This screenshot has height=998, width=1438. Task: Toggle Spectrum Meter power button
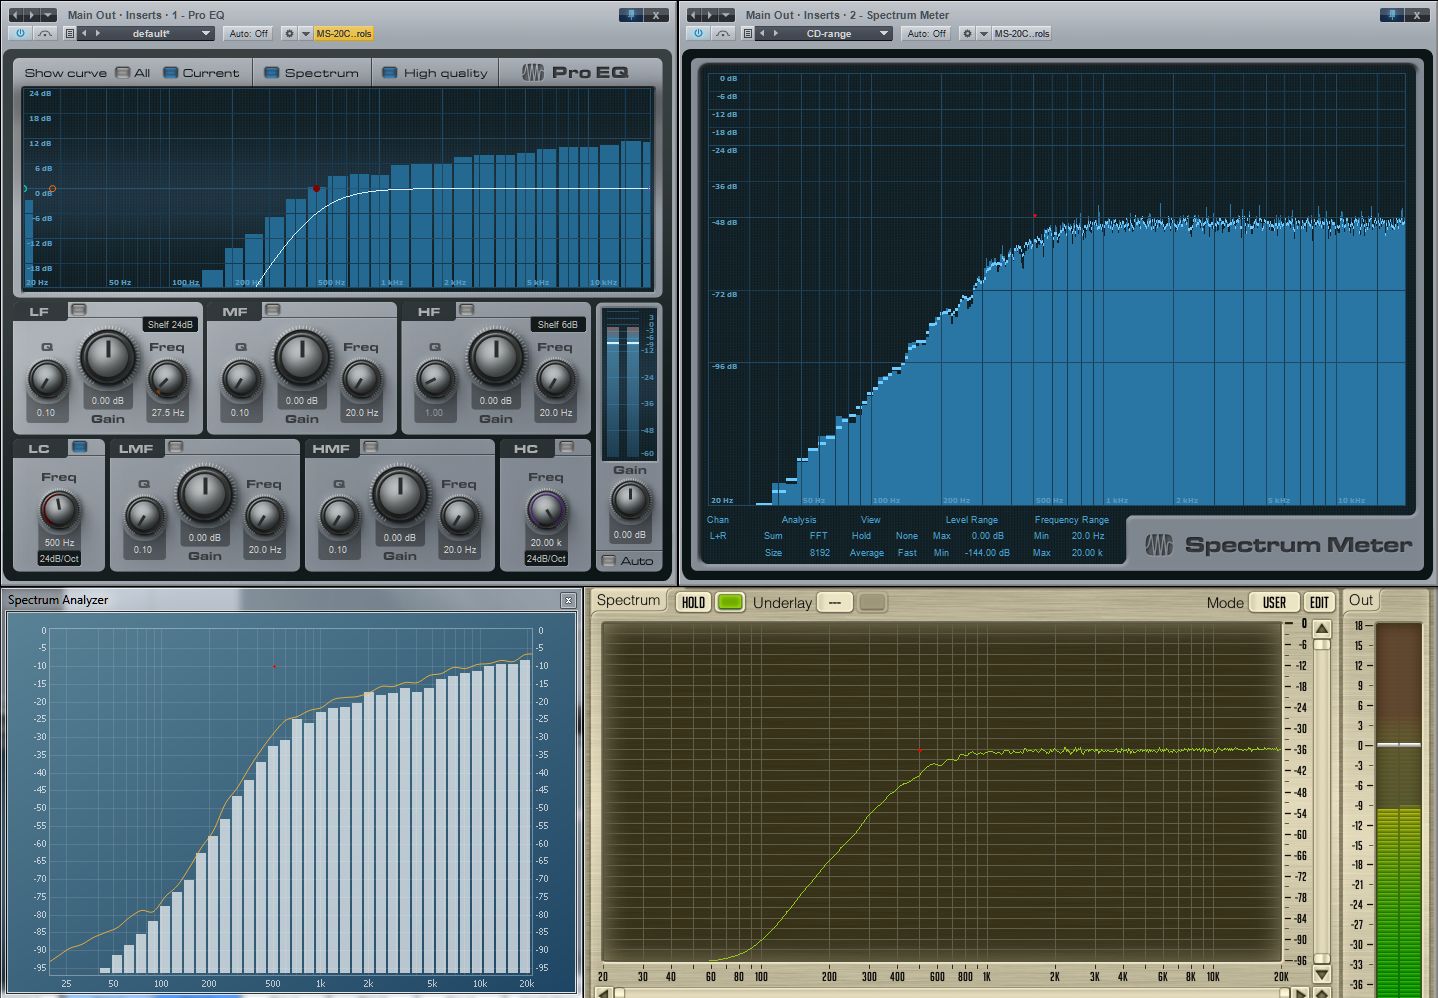698,33
